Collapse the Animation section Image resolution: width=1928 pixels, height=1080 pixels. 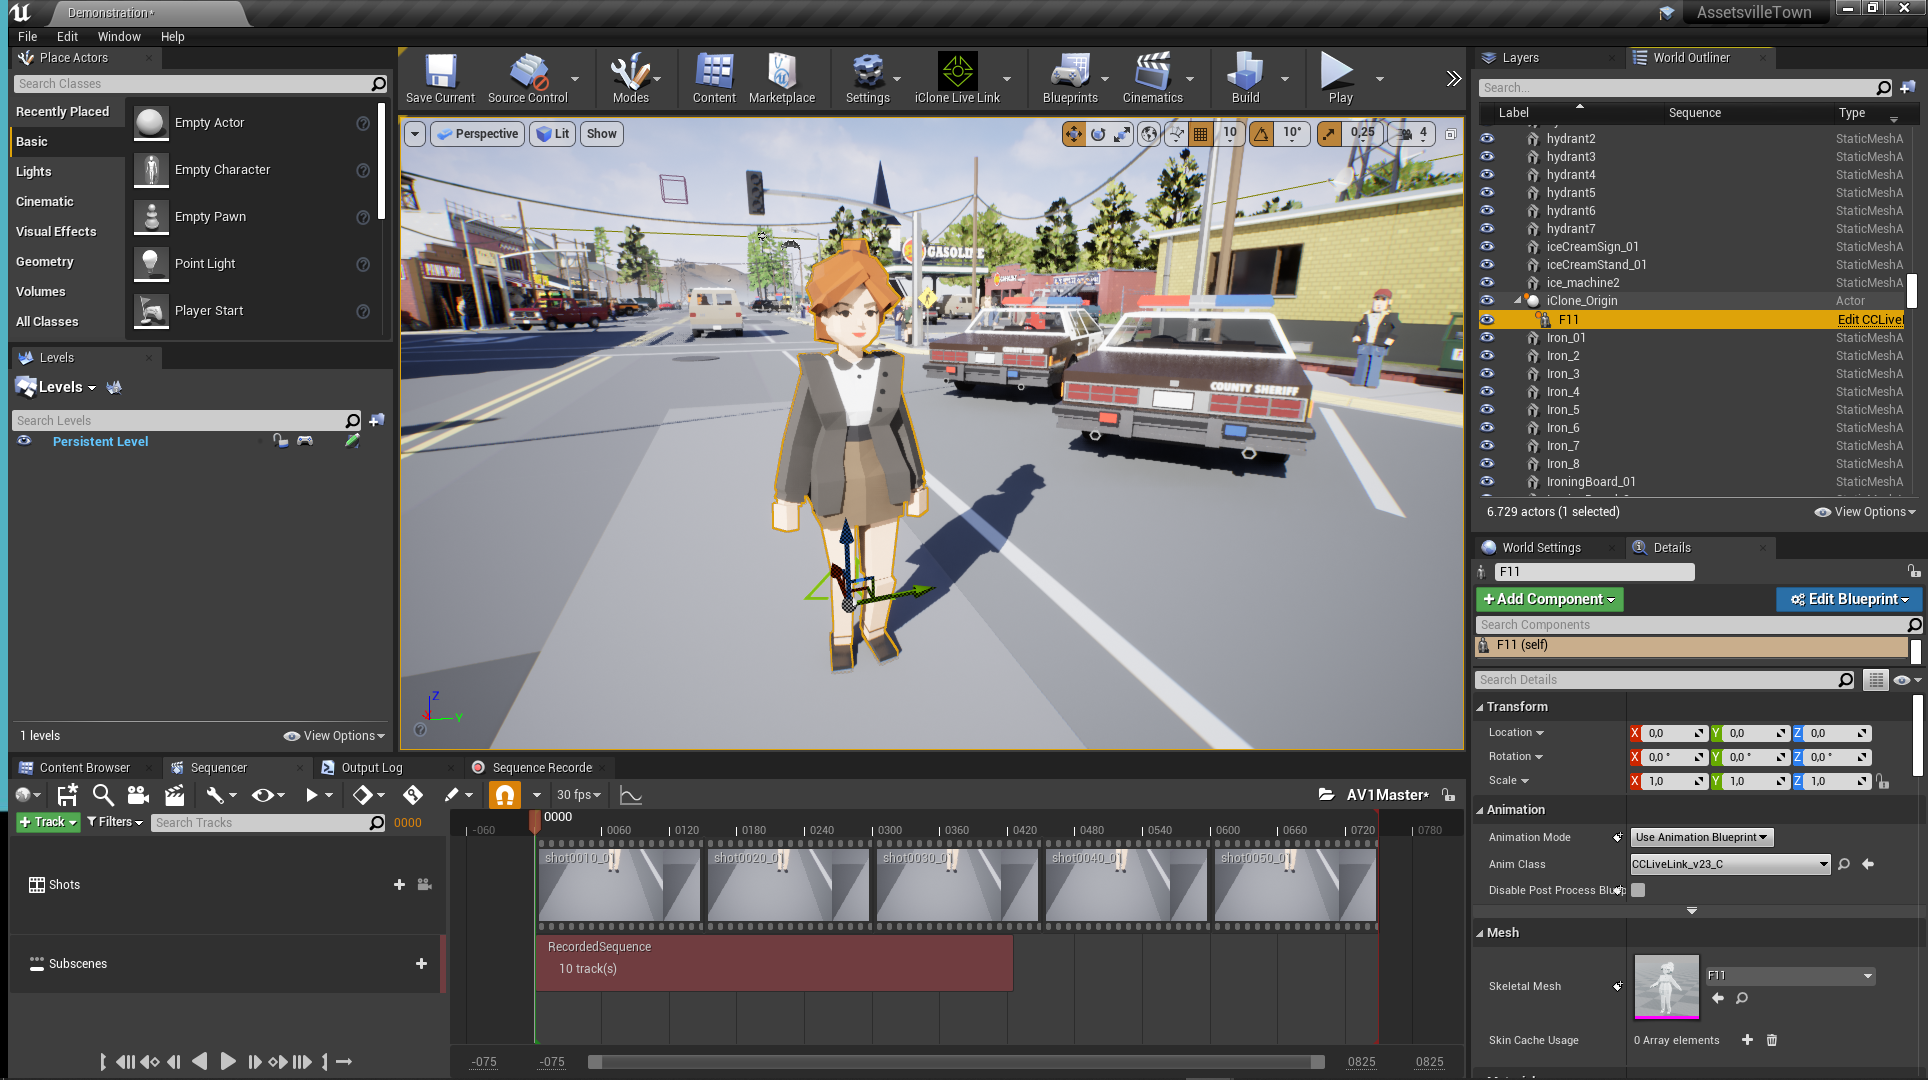pos(1480,810)
